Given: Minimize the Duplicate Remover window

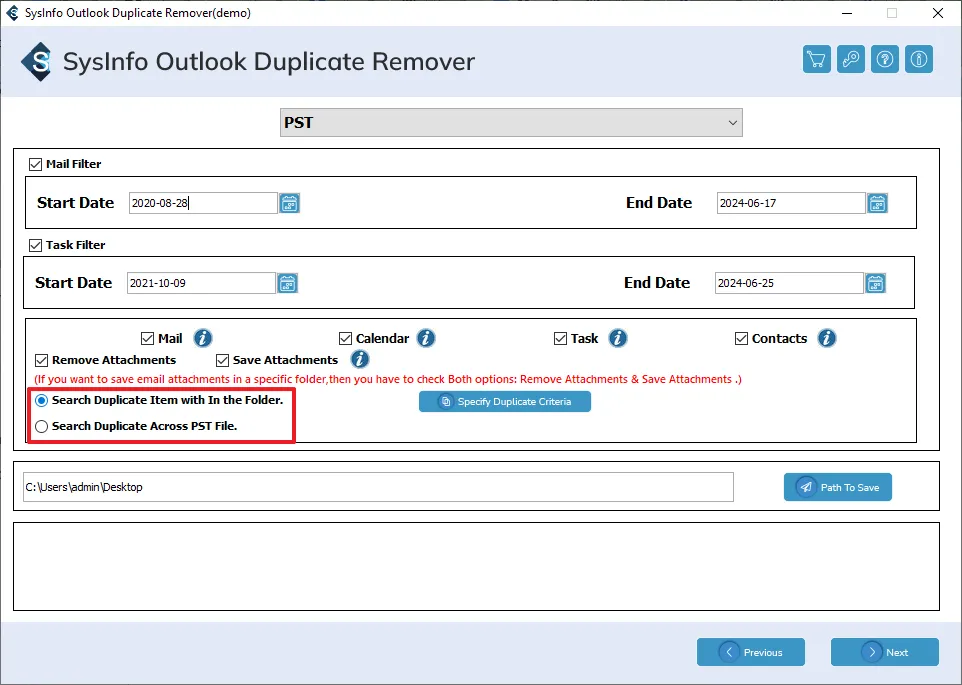Looking at the screenshot, I should point(847,13).
